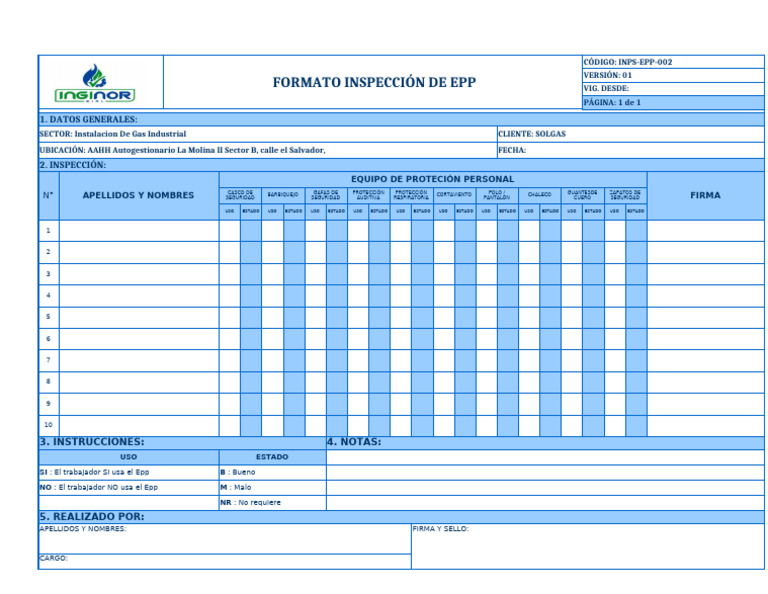Click the name cell in row 1
This screenshot has height=594, width=768.
pos(139,231)
